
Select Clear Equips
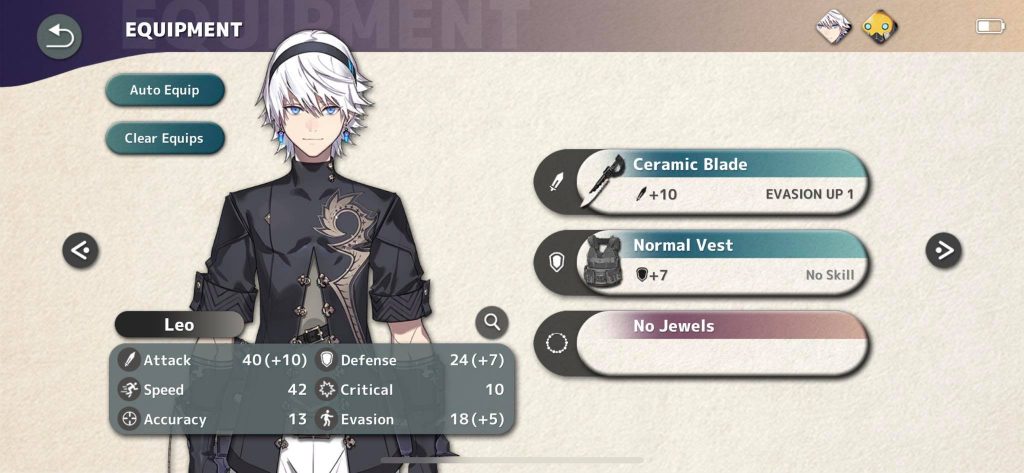165,139
